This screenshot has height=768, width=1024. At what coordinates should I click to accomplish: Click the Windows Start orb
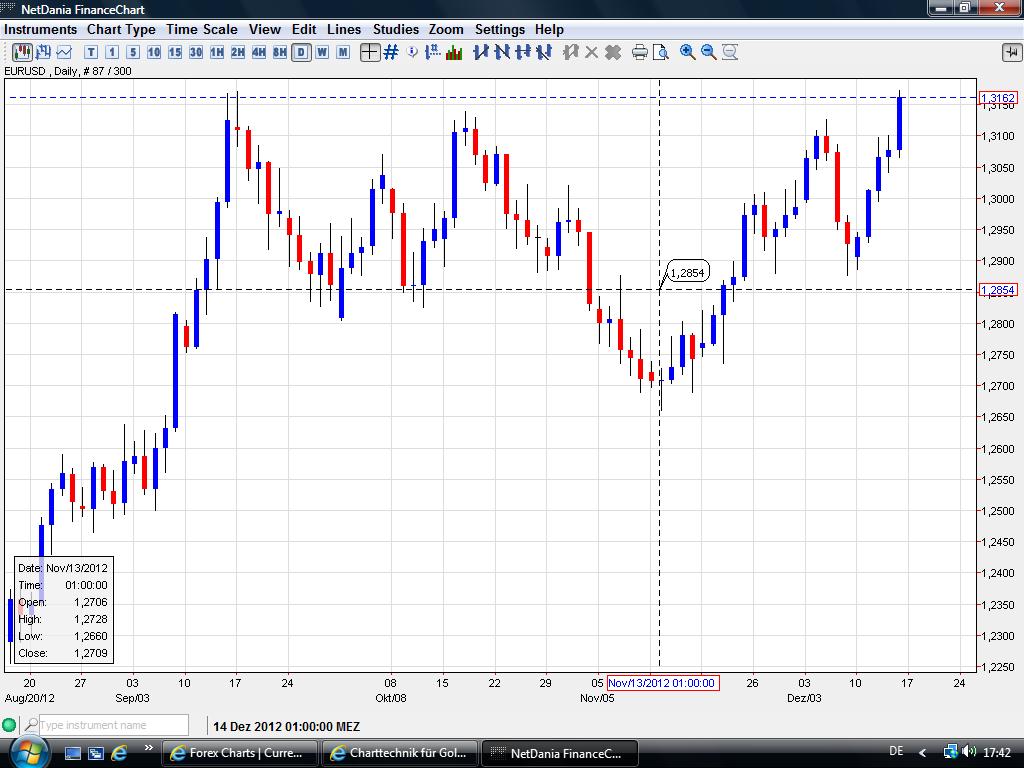pos(29,752)
